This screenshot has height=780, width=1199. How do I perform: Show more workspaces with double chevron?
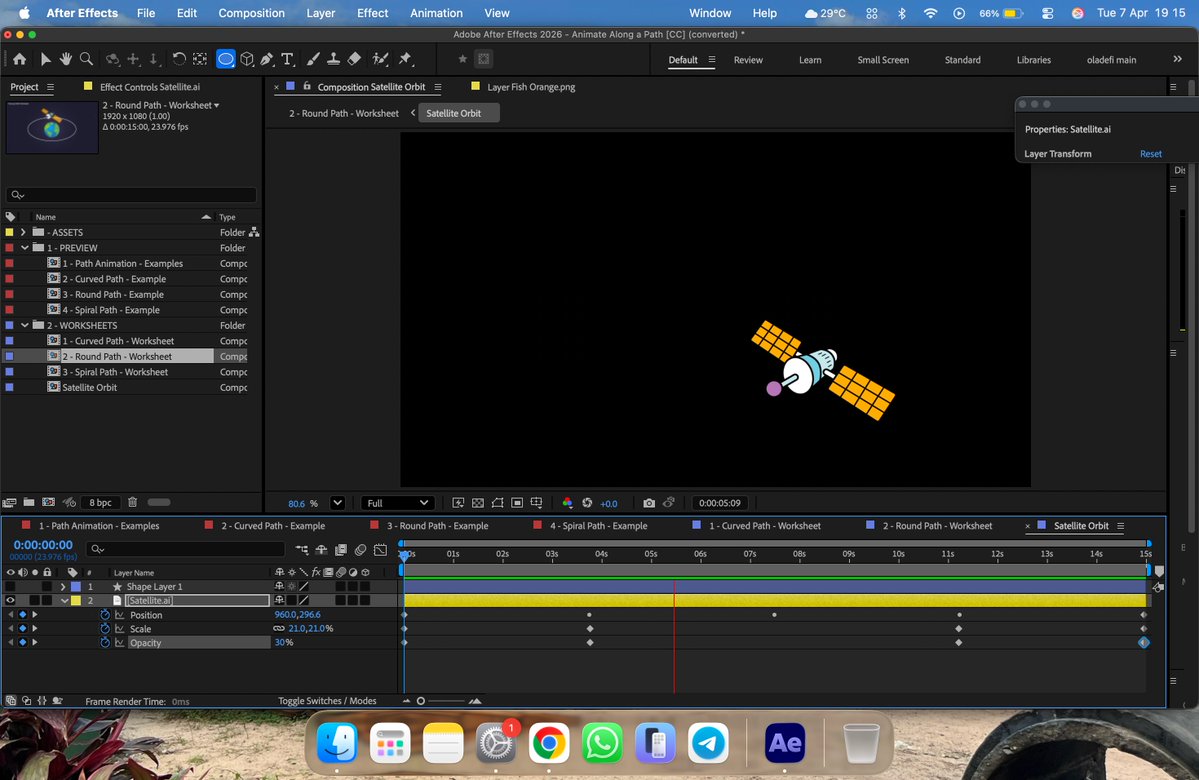tap(1178, 59)
